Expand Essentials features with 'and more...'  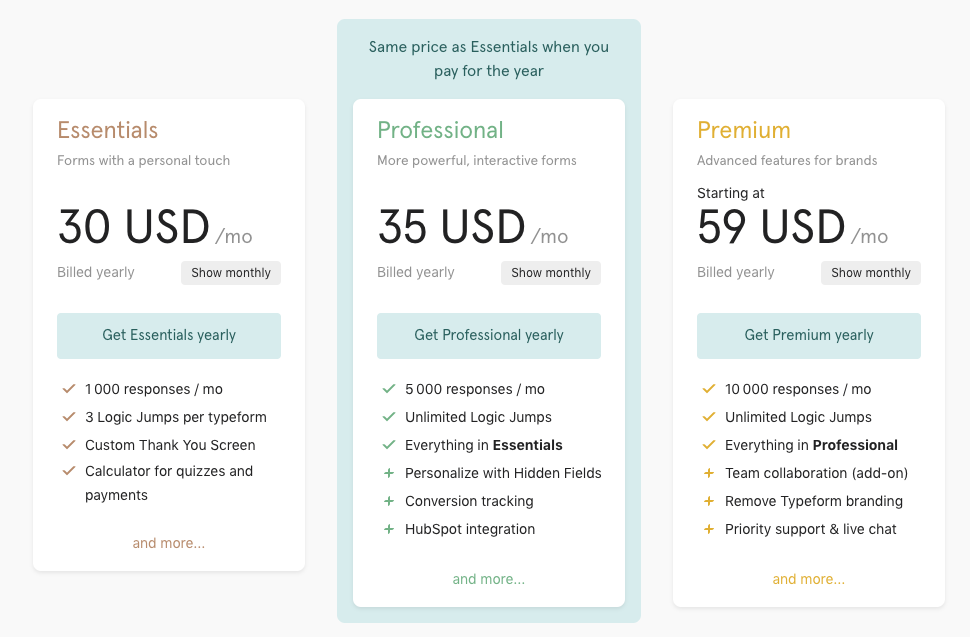(169, 543)
